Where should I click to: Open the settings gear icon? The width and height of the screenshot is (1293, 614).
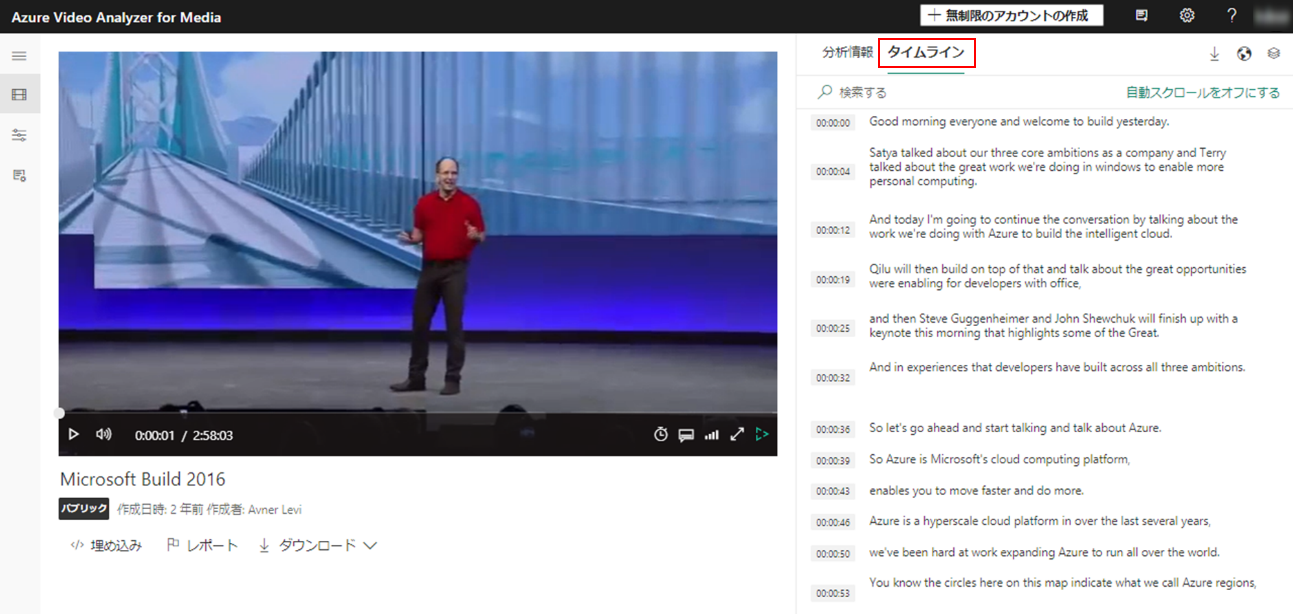tap(1187, 16)
